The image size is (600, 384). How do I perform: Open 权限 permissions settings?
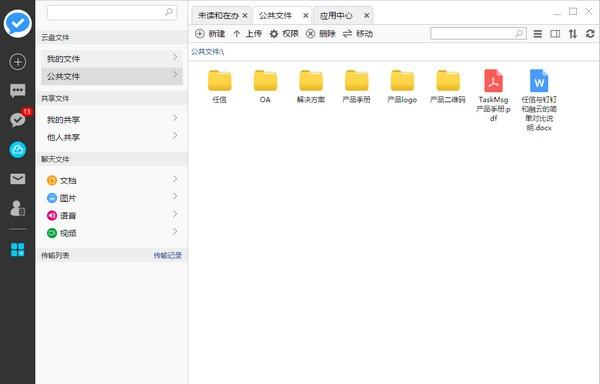[x=284, y=34]
